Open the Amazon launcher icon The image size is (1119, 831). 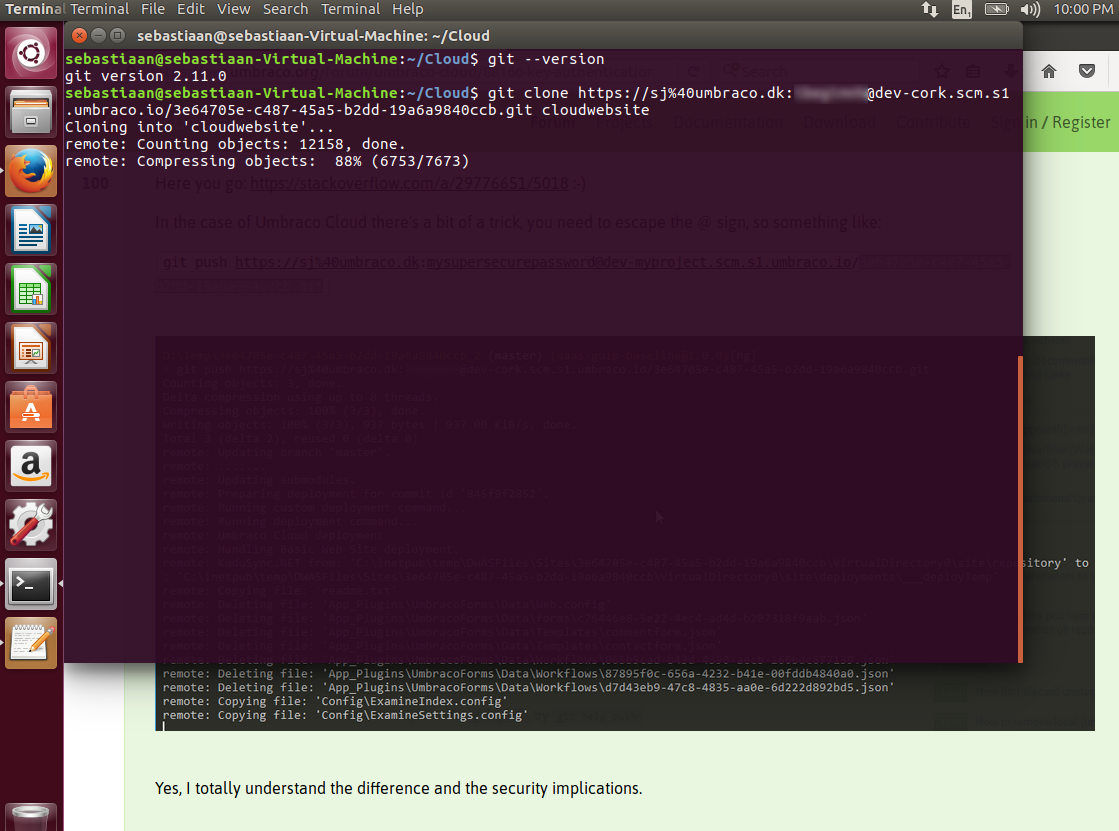[x=31, y=466]
